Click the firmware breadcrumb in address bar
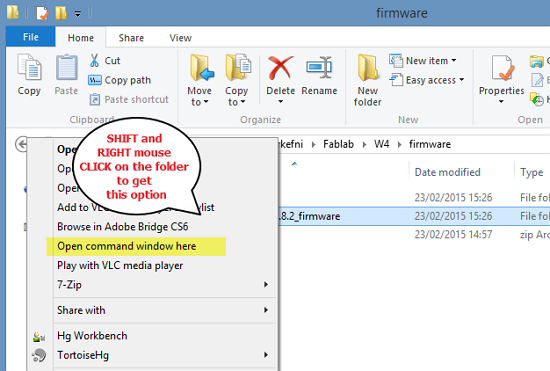Screen dimensions: 550x371 click(x=430, y=144)
